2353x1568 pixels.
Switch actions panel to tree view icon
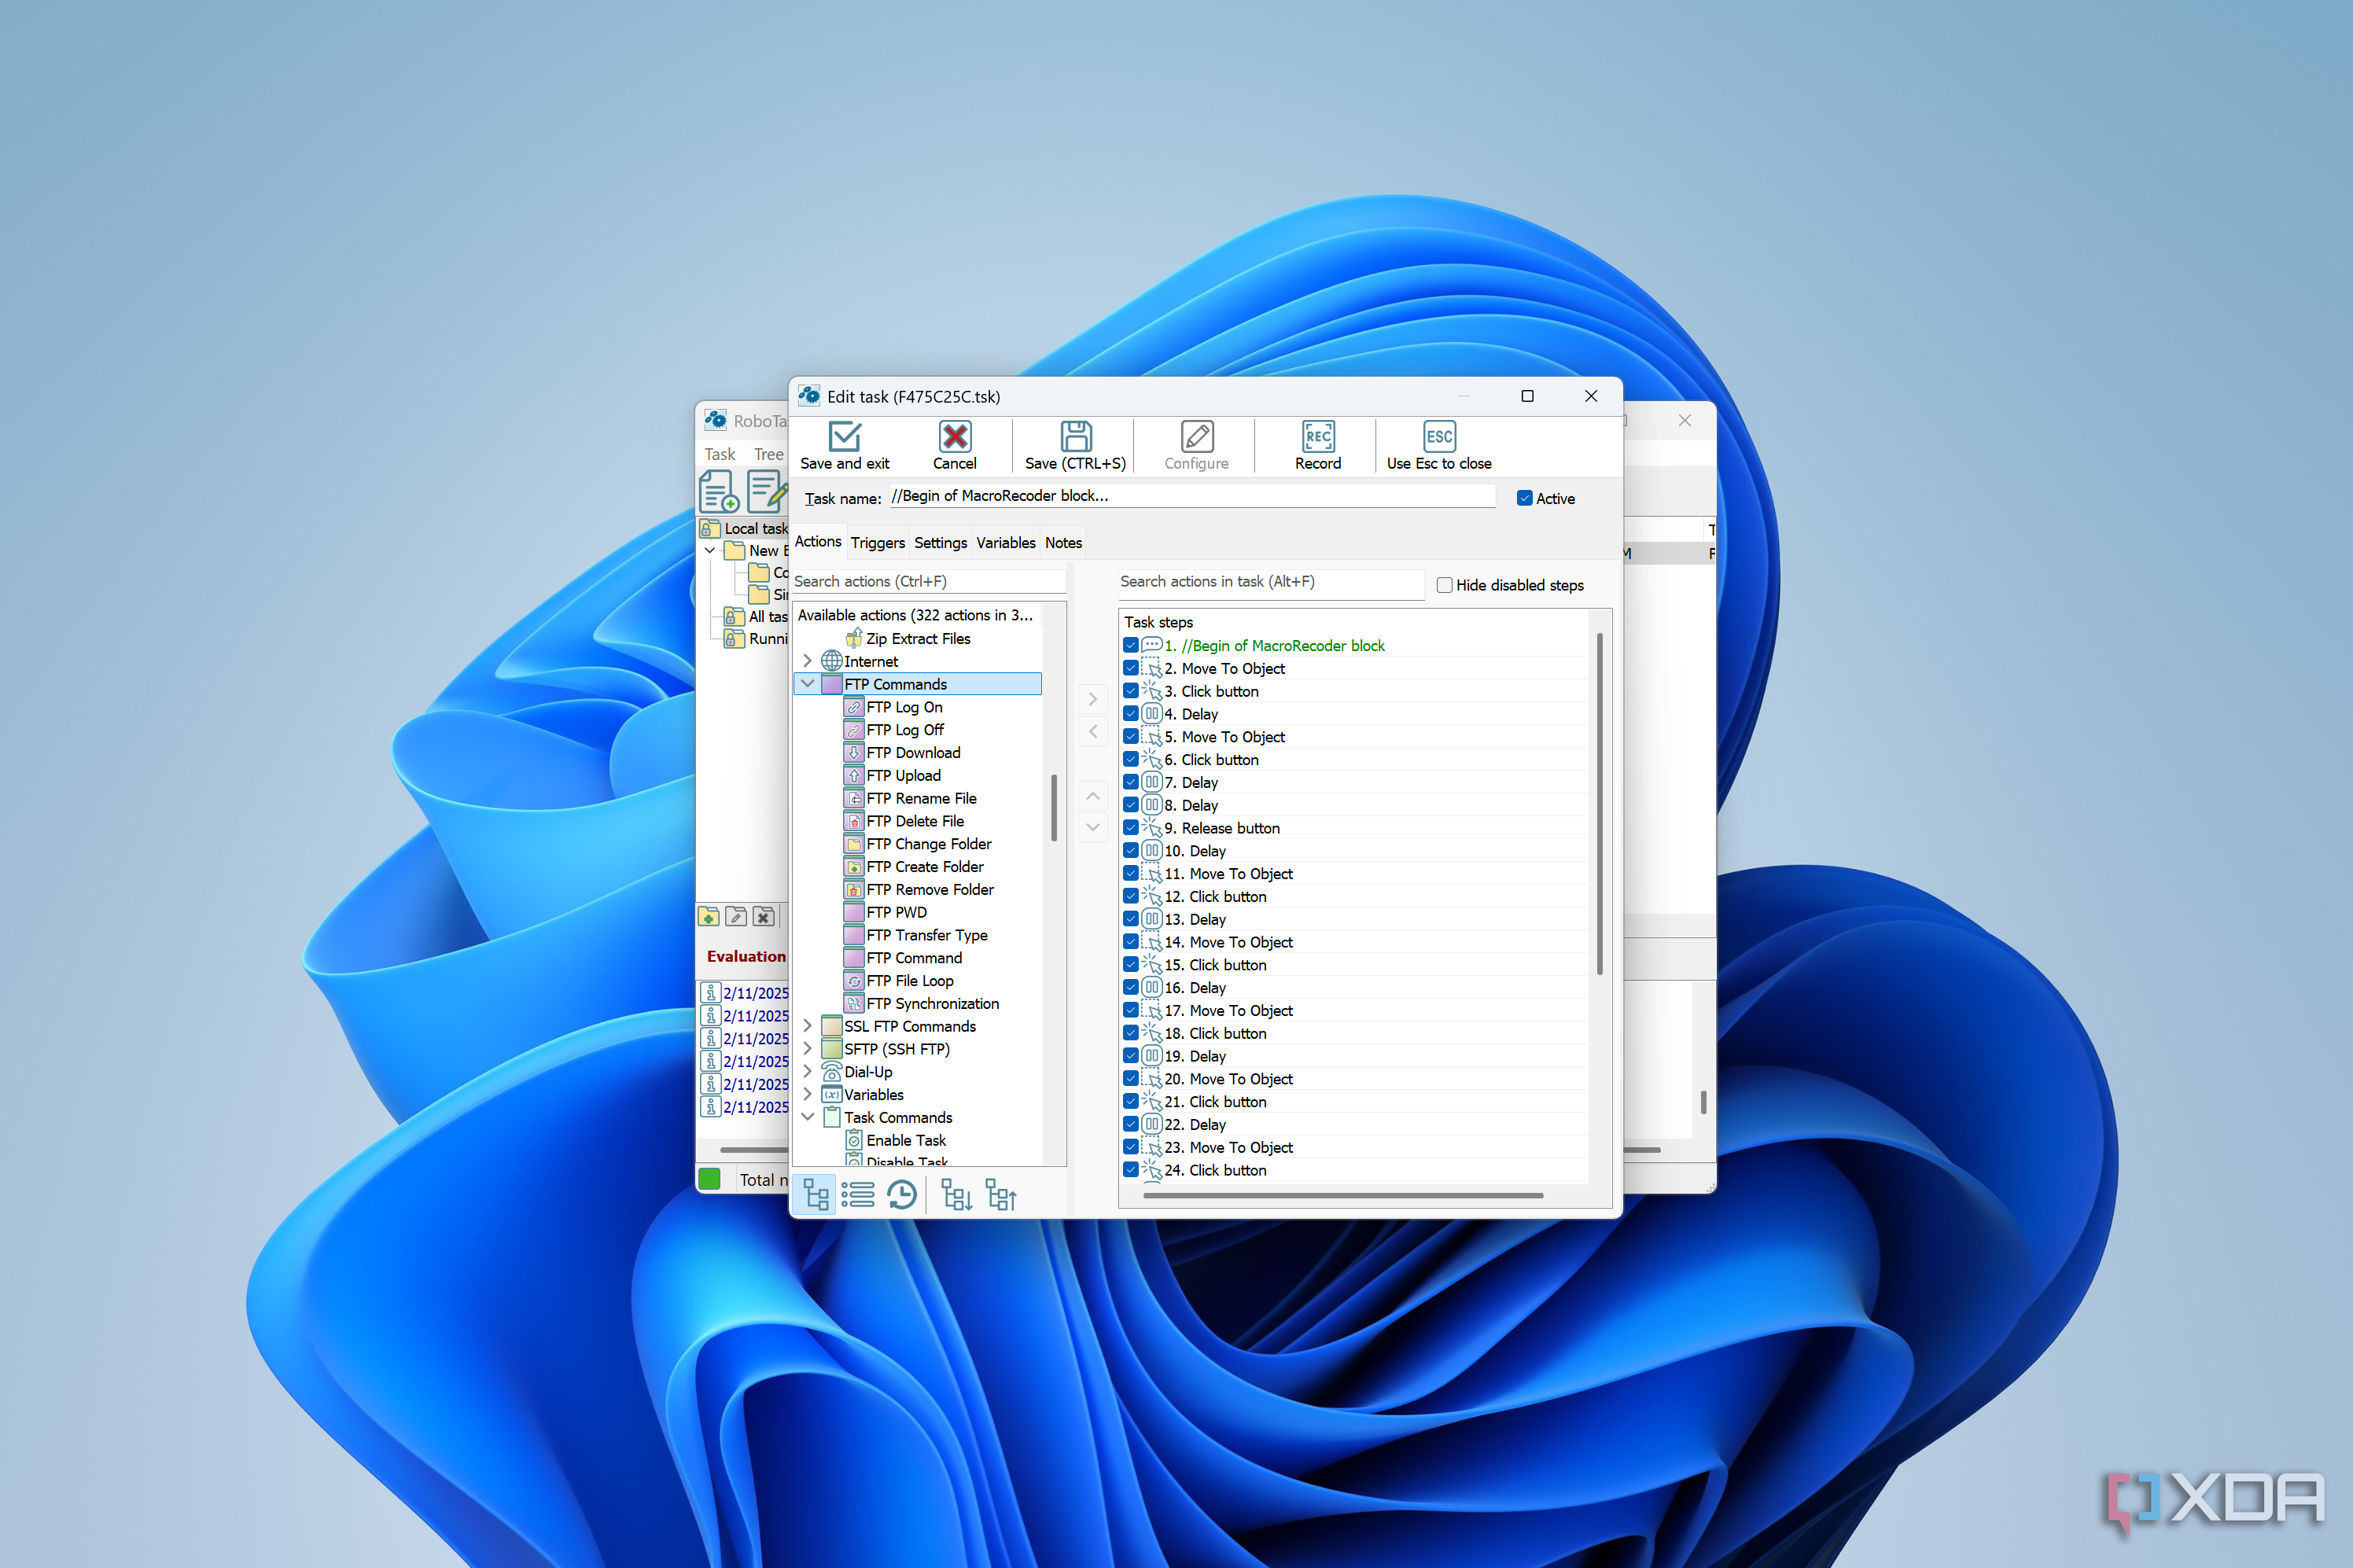(816, 1194)
